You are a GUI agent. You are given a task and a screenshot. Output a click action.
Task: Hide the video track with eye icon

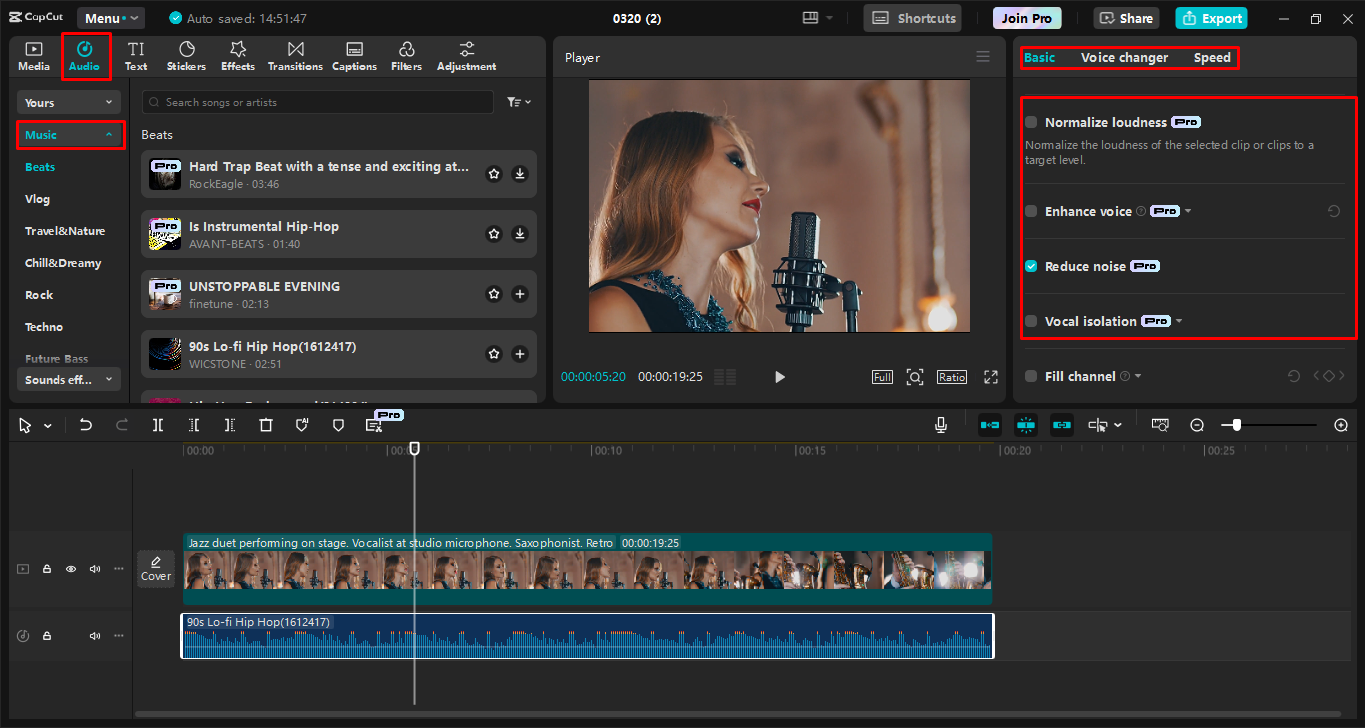coord(71,569)
